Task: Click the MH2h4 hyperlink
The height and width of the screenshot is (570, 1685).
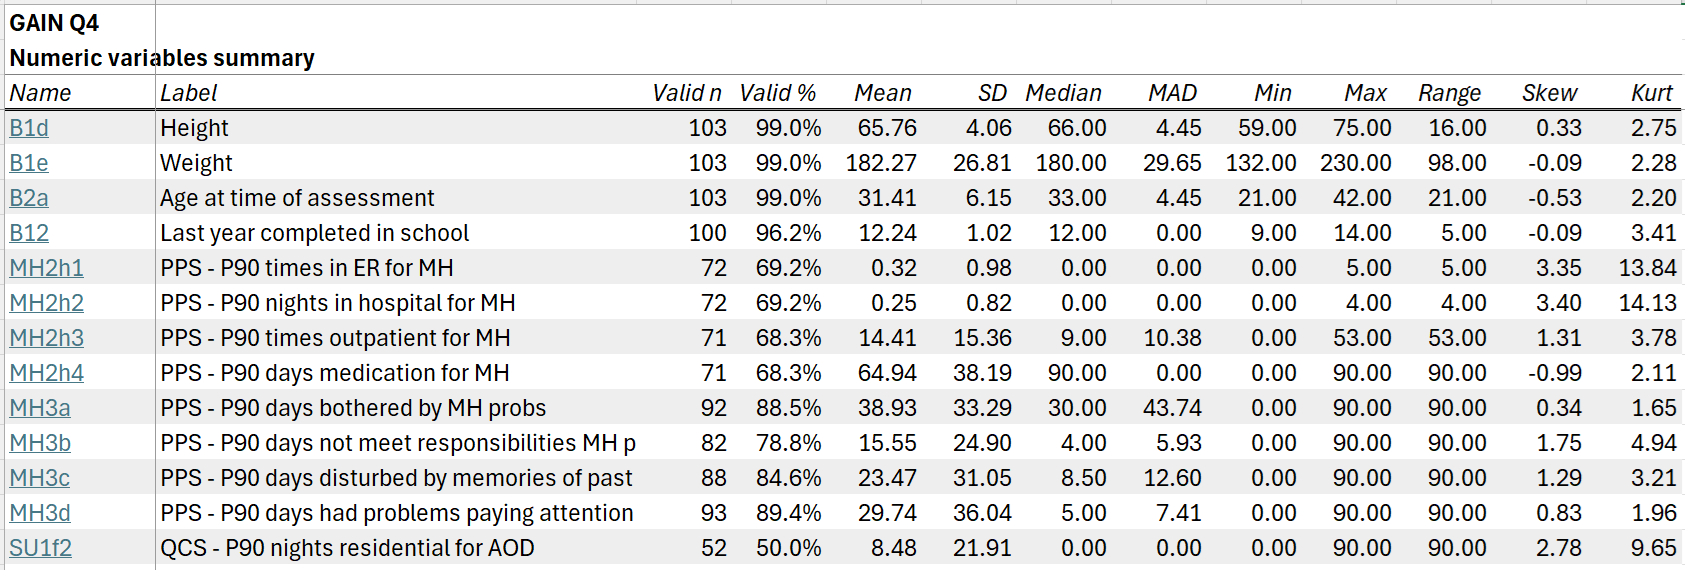Action: point(46,373)
